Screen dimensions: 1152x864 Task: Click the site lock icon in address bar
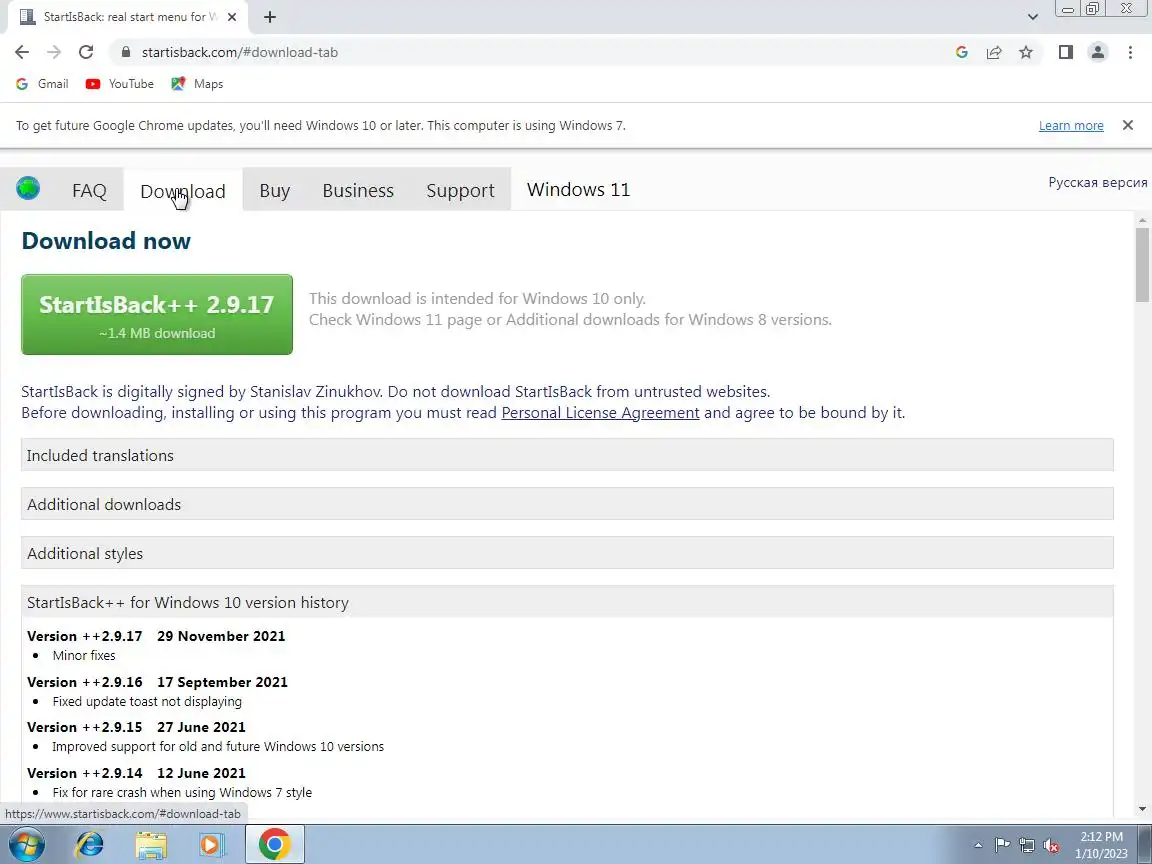tap(126, 52)
